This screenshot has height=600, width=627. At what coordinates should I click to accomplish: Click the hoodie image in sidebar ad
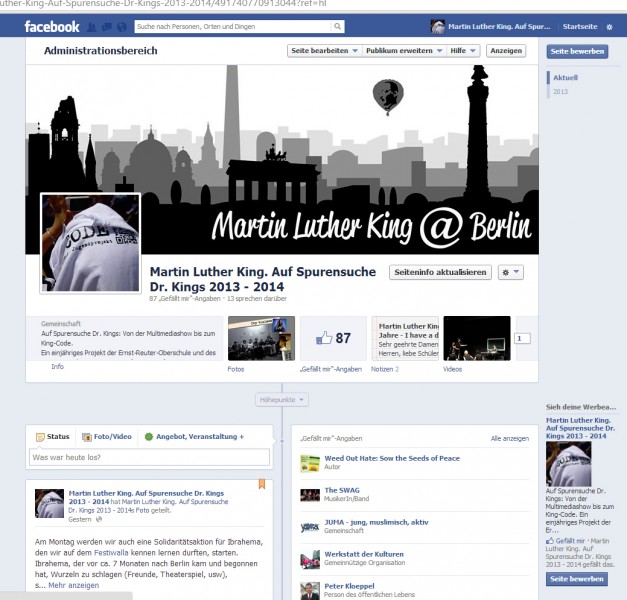568,464
